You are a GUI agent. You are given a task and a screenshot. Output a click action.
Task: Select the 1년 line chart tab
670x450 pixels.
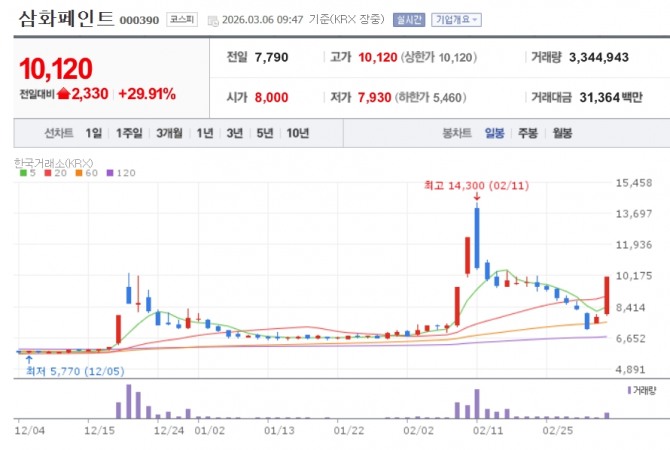[x=205, y=133]
